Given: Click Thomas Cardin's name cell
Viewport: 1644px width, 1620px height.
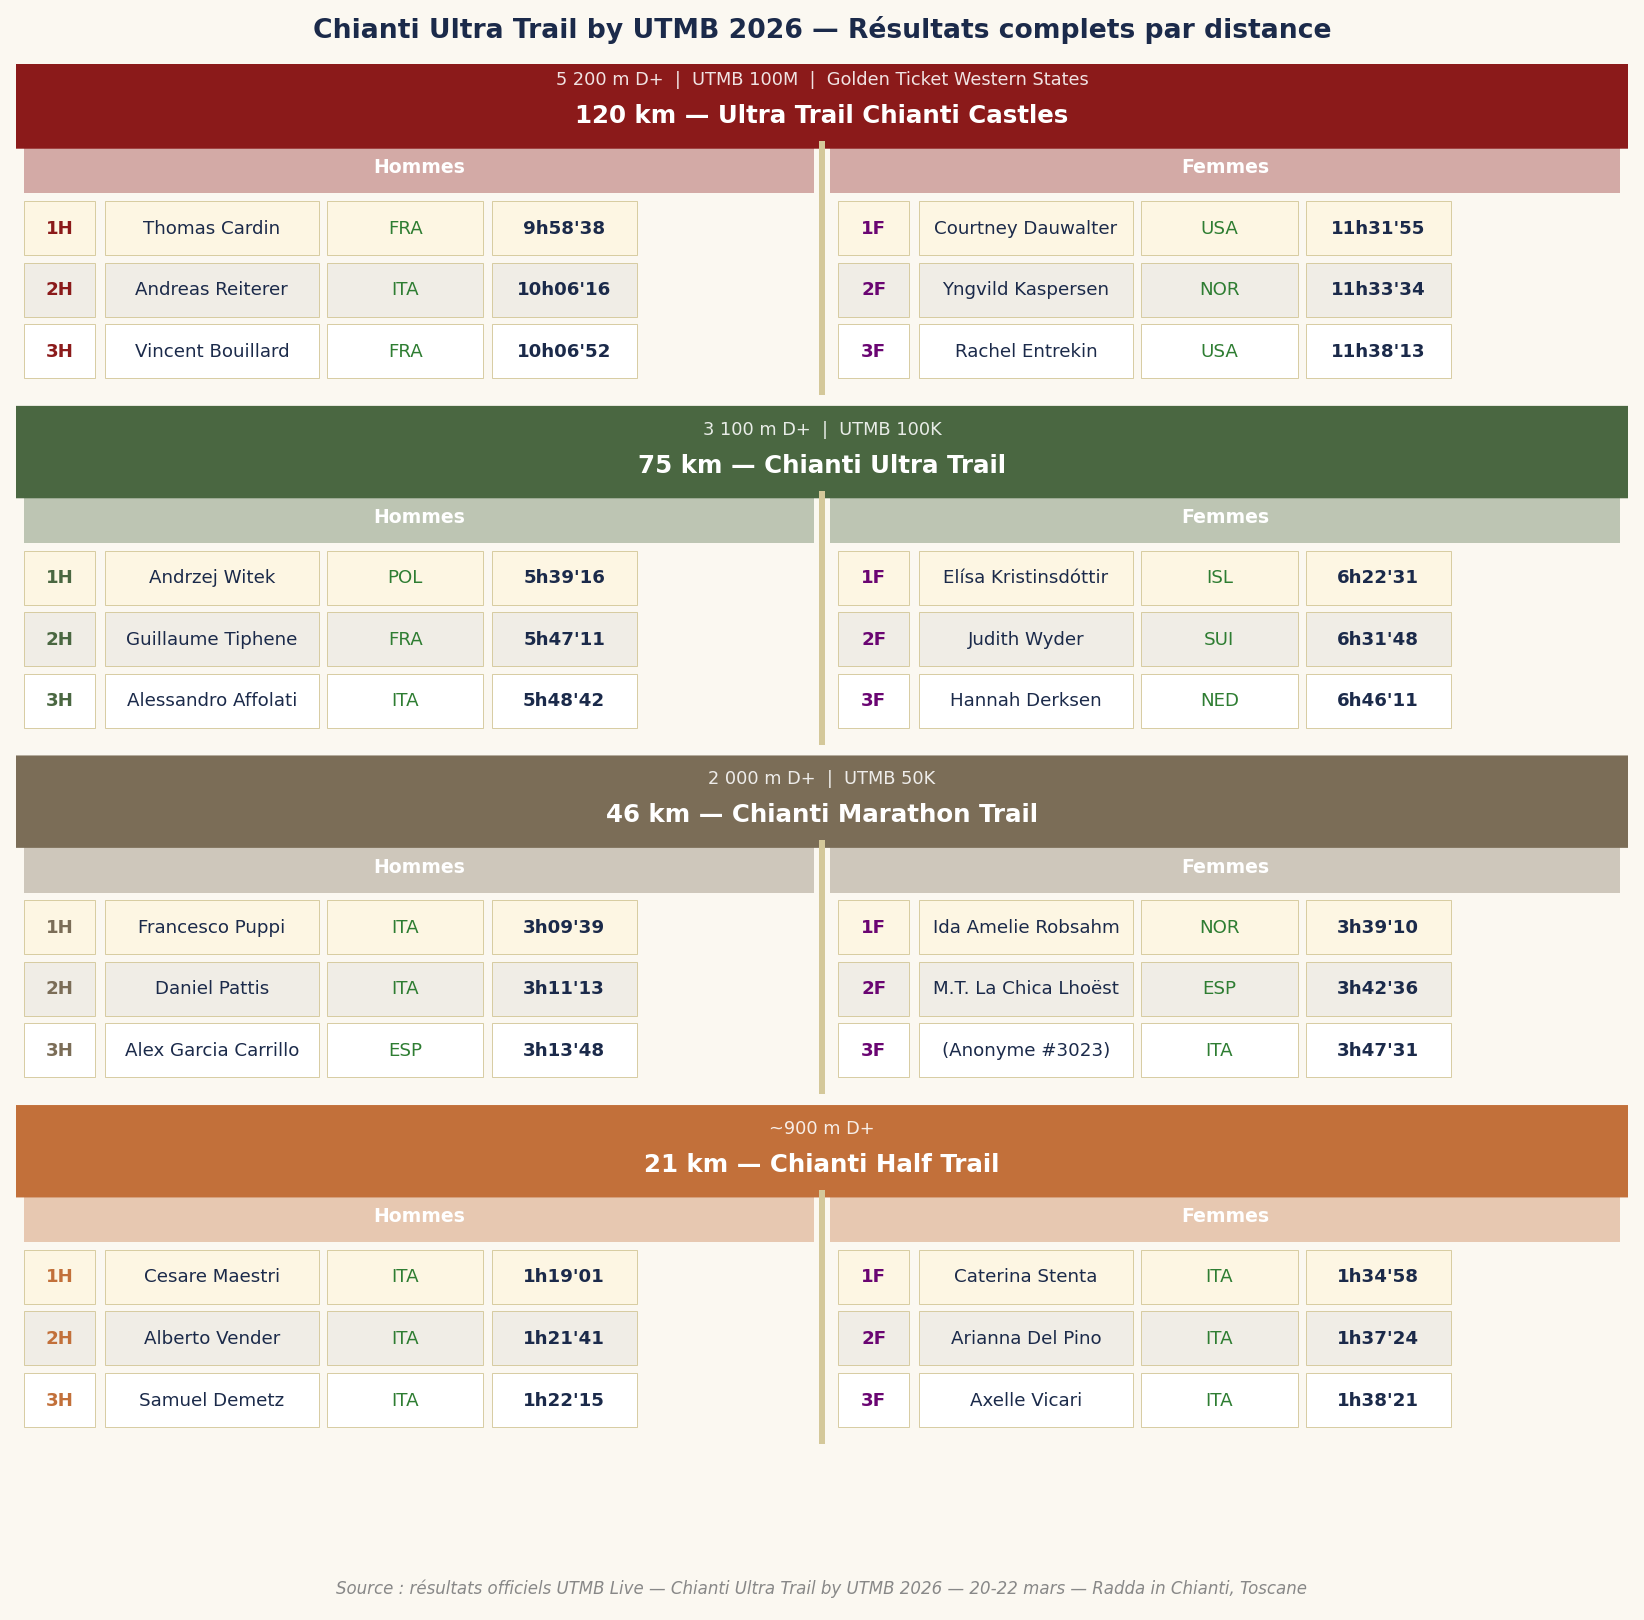Looking at the screenshot, I should click(x=212, y=229).
